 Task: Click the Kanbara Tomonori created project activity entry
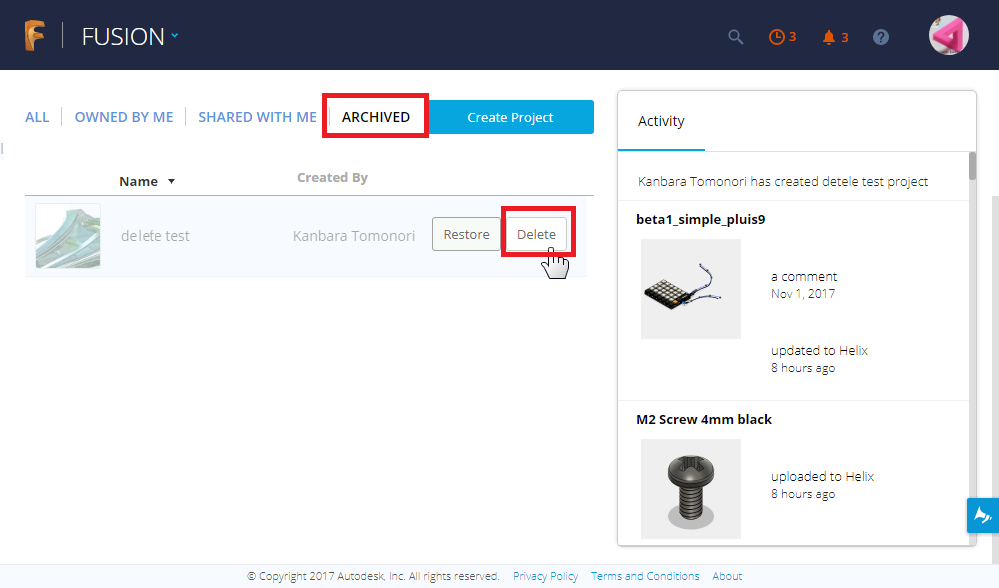782,182
